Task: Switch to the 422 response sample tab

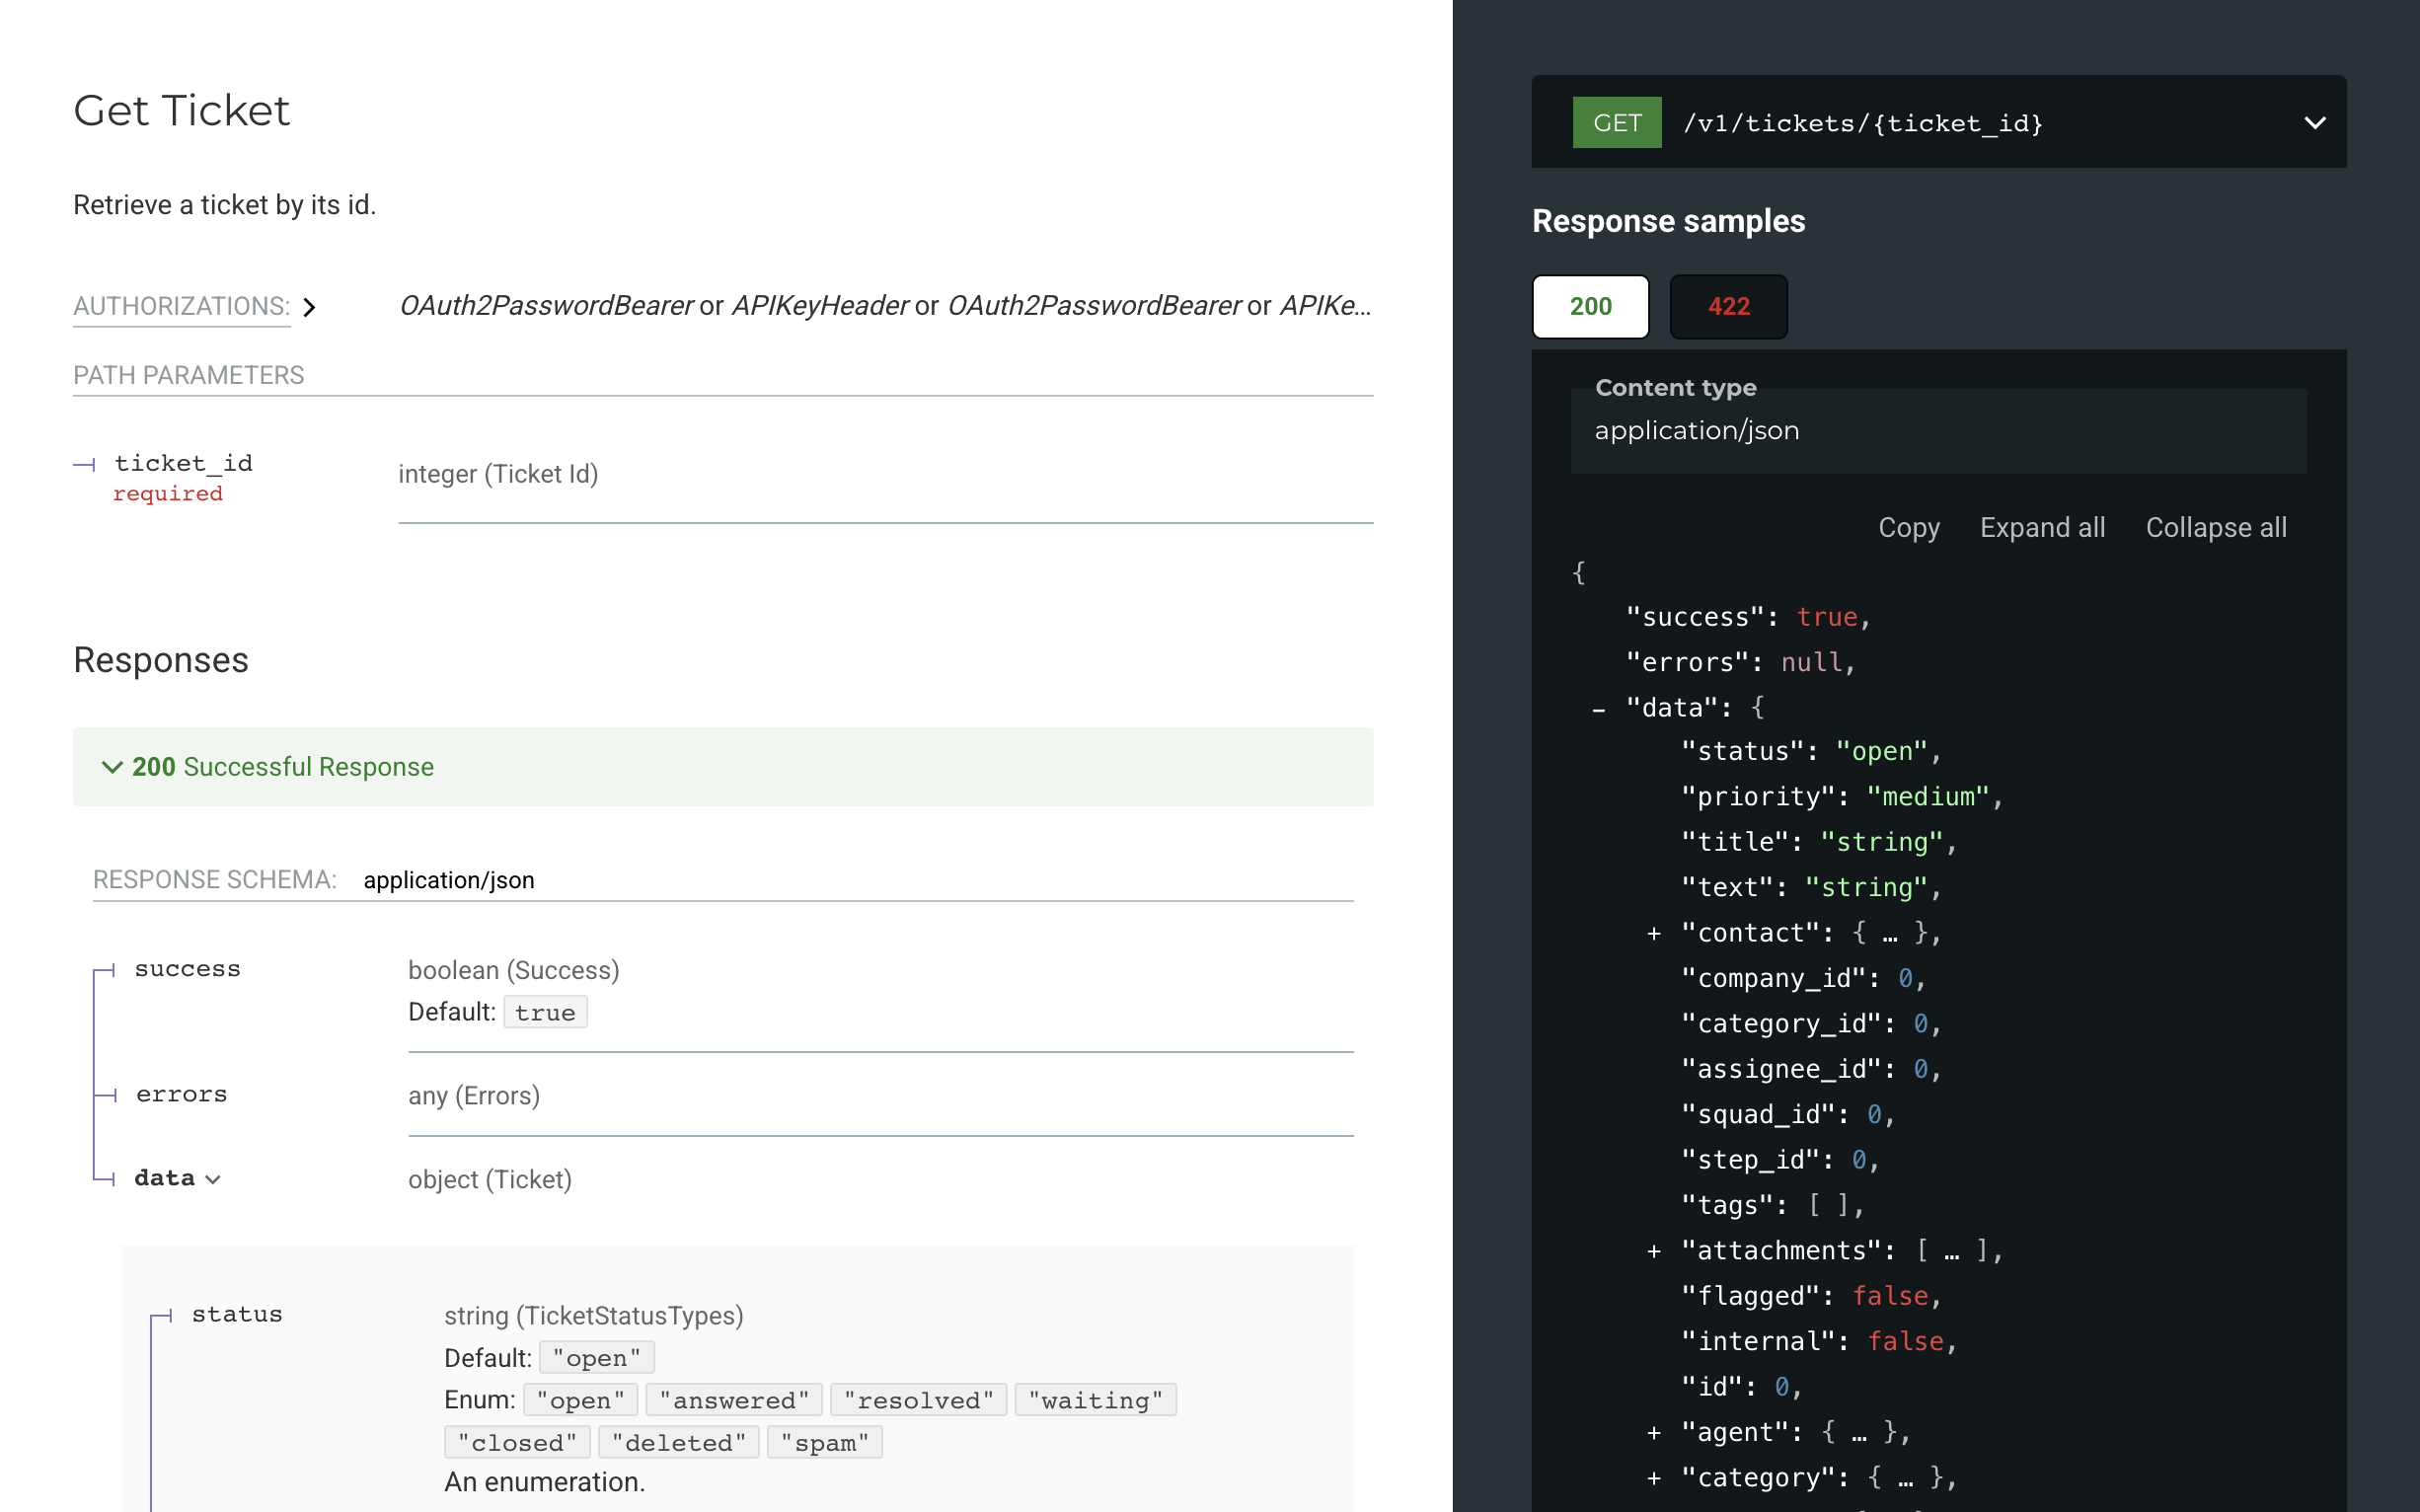Action: click(x=1728, y=307)
